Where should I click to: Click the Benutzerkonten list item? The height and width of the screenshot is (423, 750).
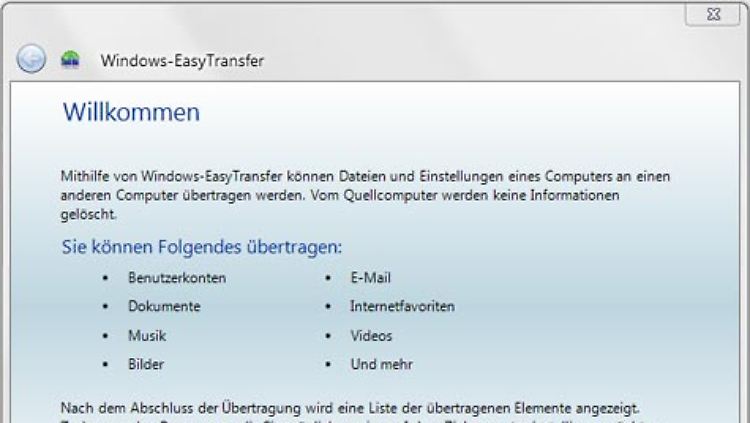(x=177, y=278)
